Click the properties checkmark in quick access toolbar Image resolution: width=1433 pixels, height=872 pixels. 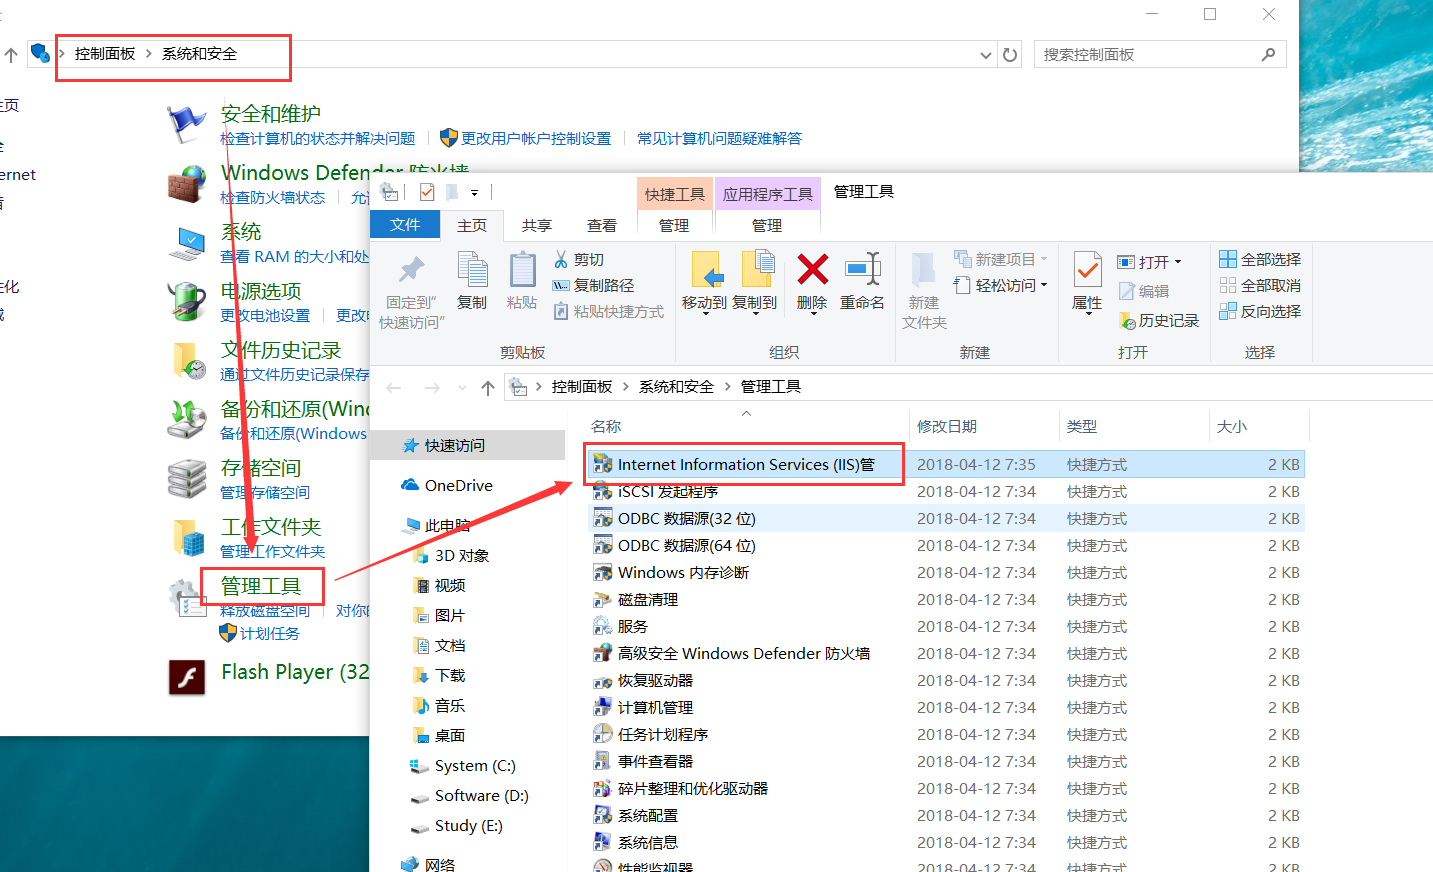(427, 192)
